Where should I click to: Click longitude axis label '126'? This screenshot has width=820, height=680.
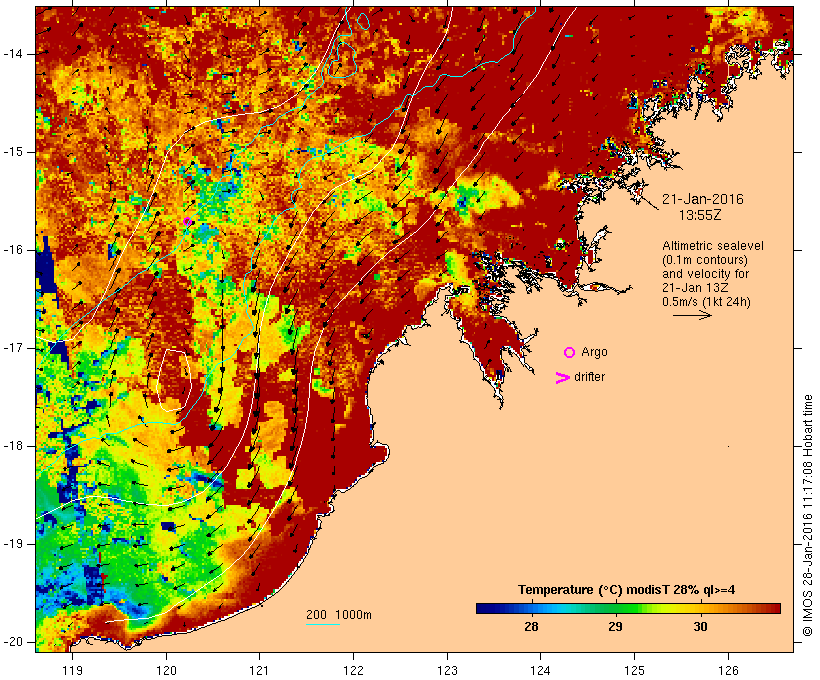point(728,670)
